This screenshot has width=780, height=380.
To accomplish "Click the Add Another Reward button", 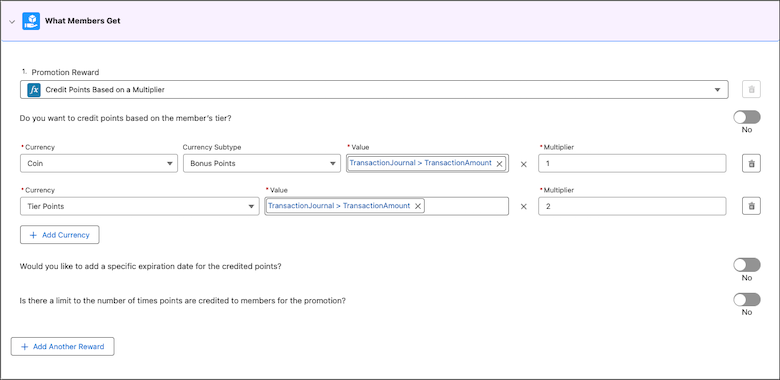I will 63,347.
